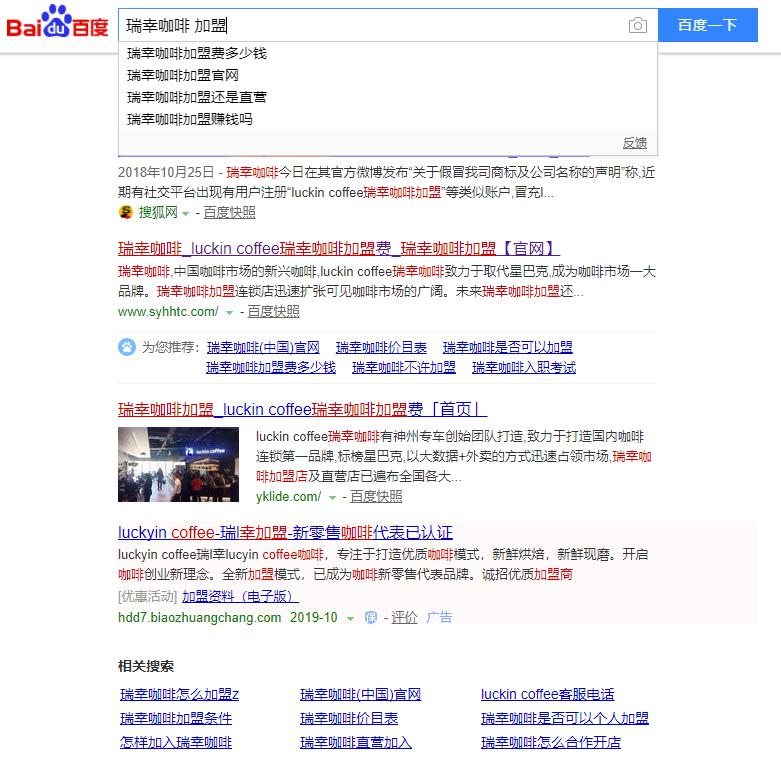Select suggestion 瑞幸咖啡加盟费多少钱

coord(388,53)
